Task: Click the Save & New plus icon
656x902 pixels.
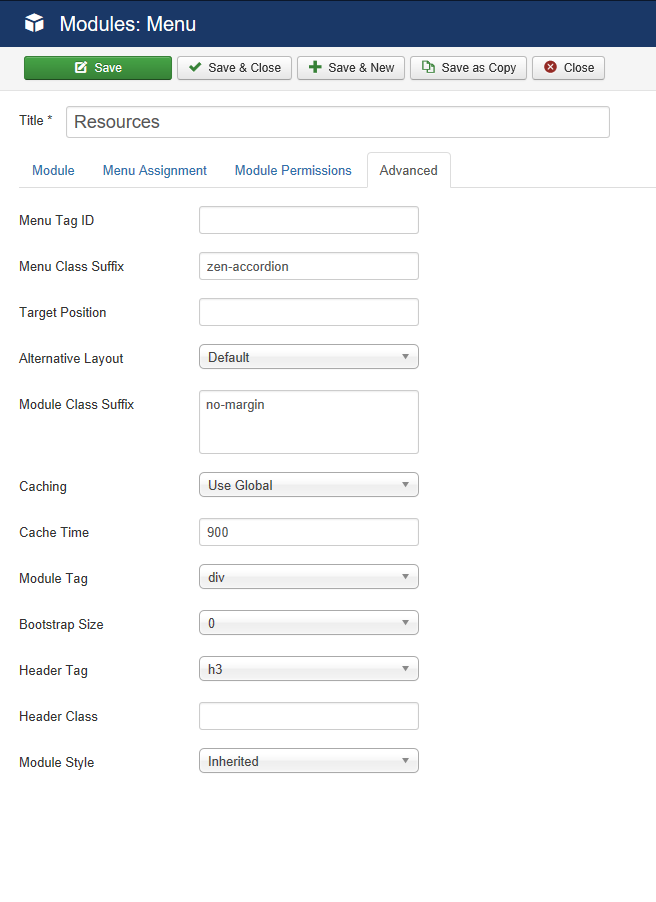Action: coord(315,67)
